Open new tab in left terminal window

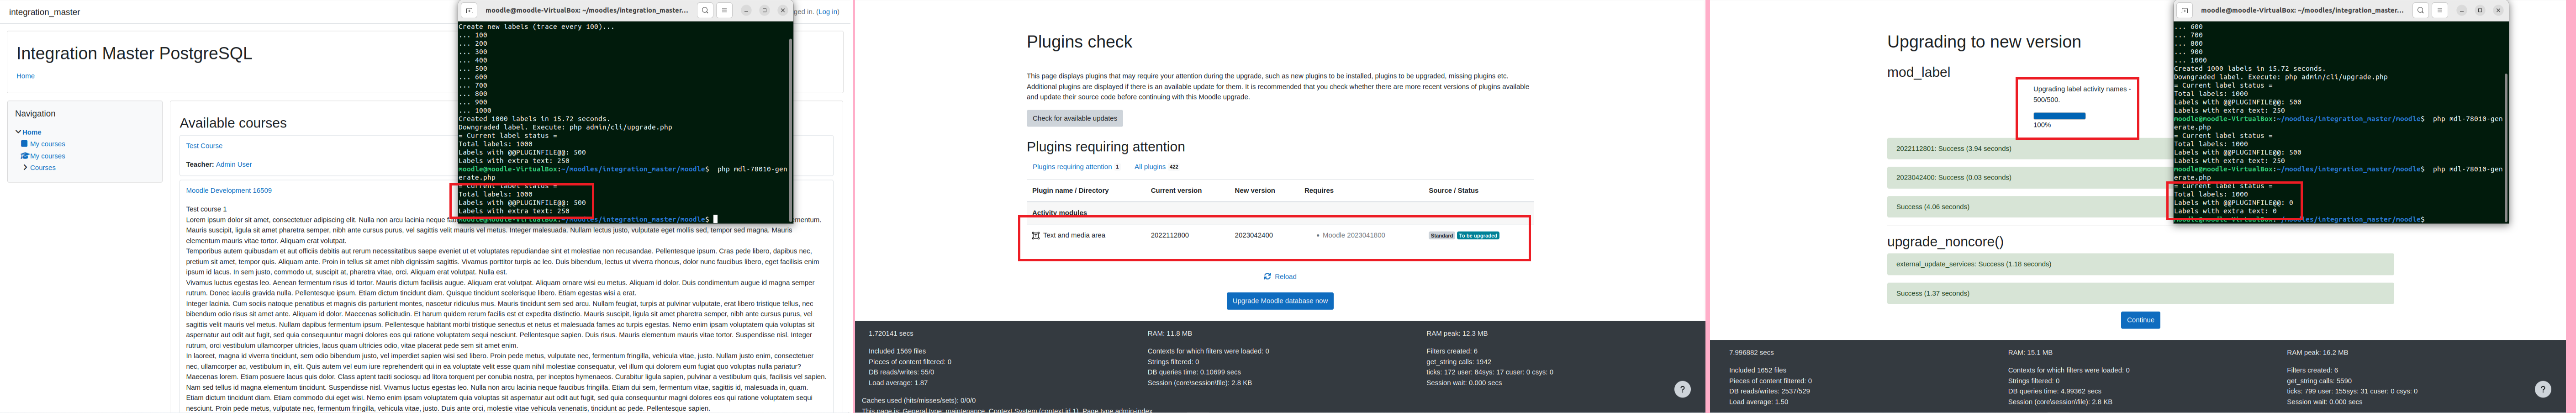tap(469, 10)
